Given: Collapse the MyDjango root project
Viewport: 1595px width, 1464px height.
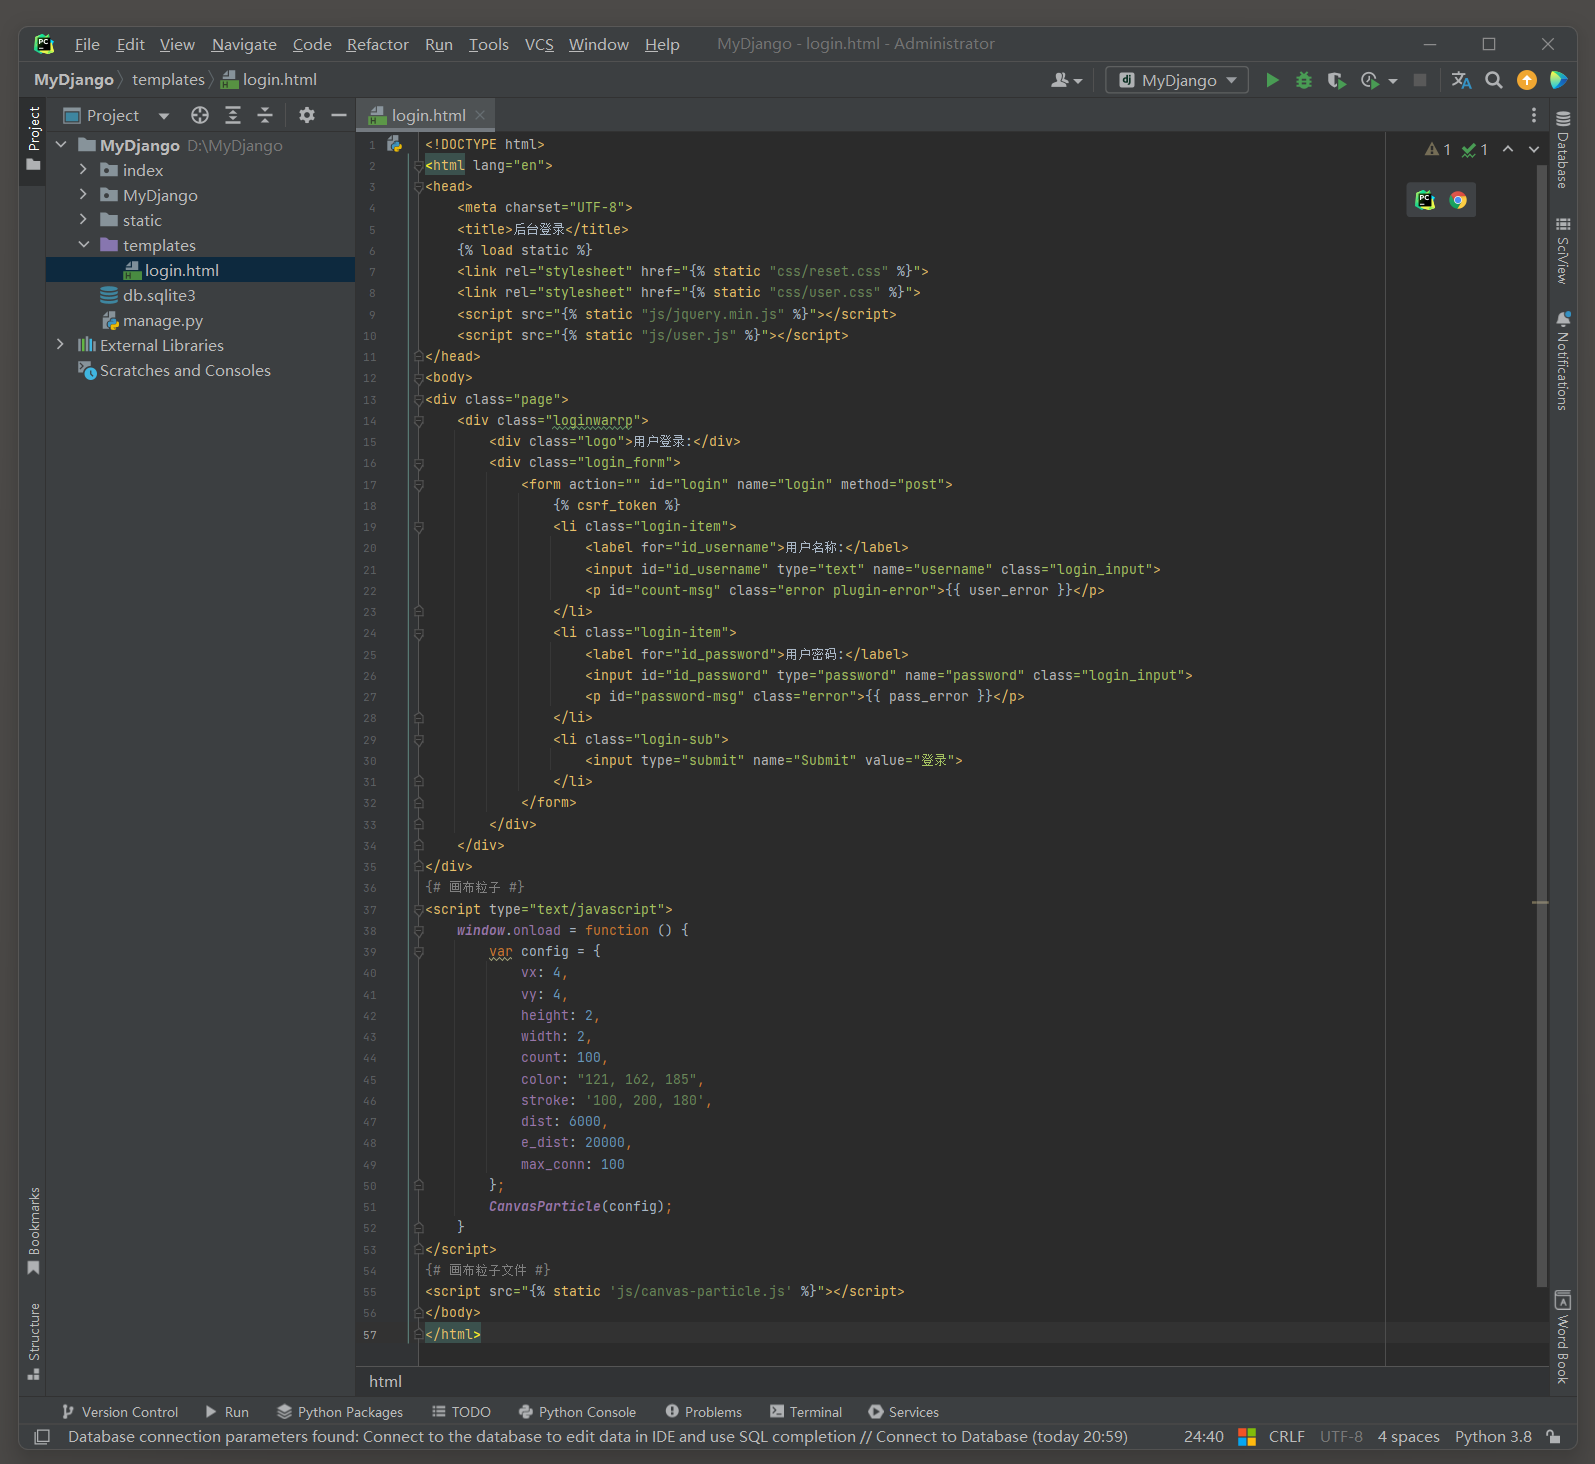Looking at the screenshot, I should click(60, 145).
